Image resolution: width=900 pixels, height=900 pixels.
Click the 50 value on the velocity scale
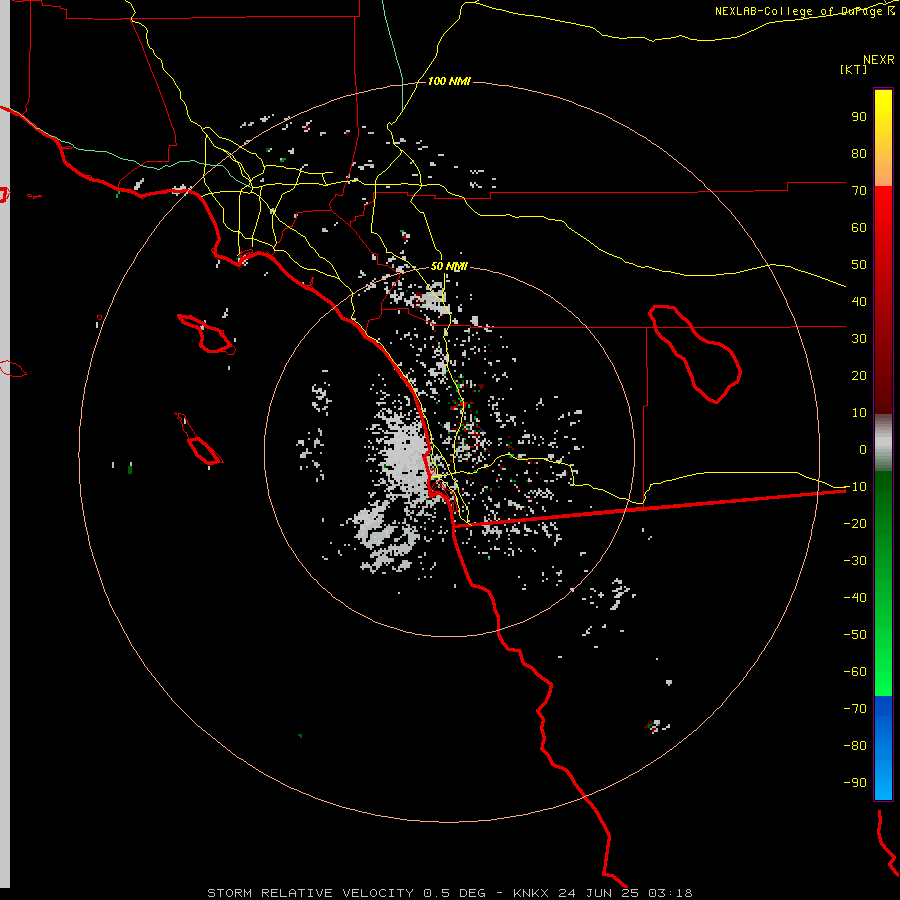pos(859,265)
